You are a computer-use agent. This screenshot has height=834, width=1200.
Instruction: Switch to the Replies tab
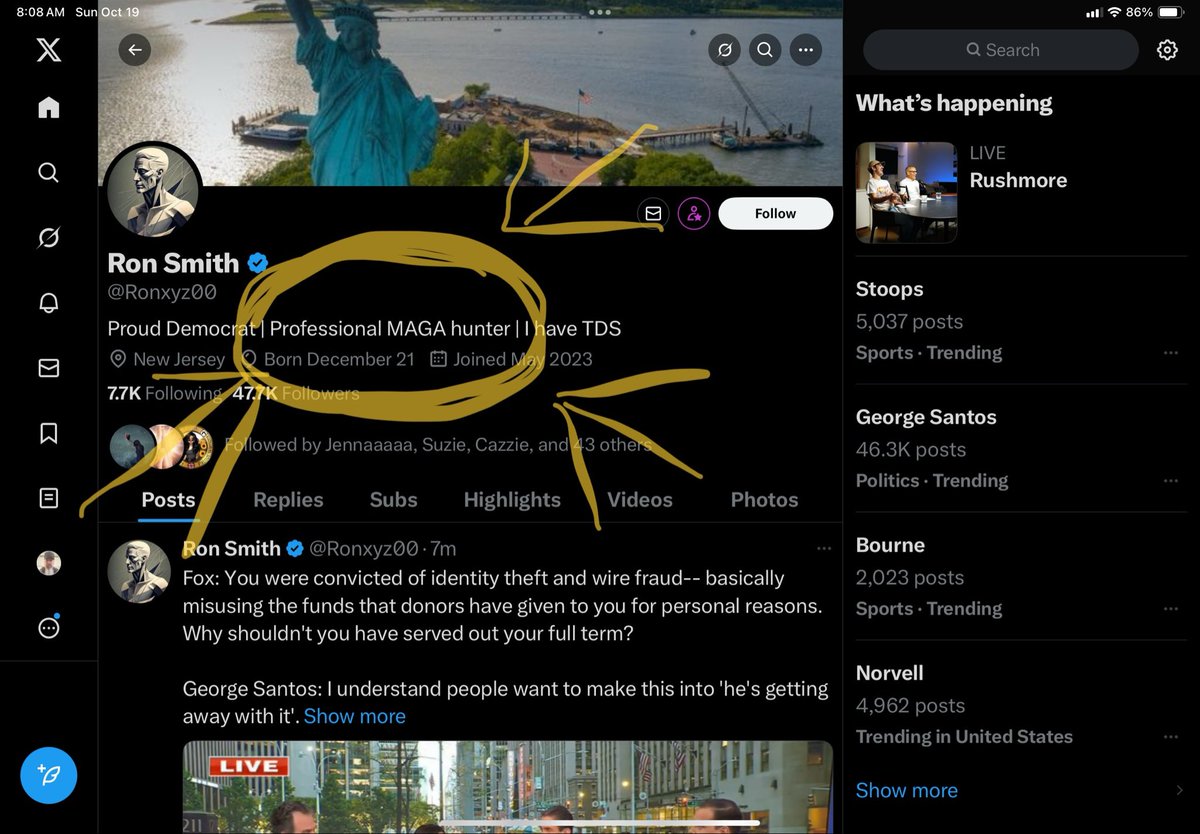click(x=288, y=500)
